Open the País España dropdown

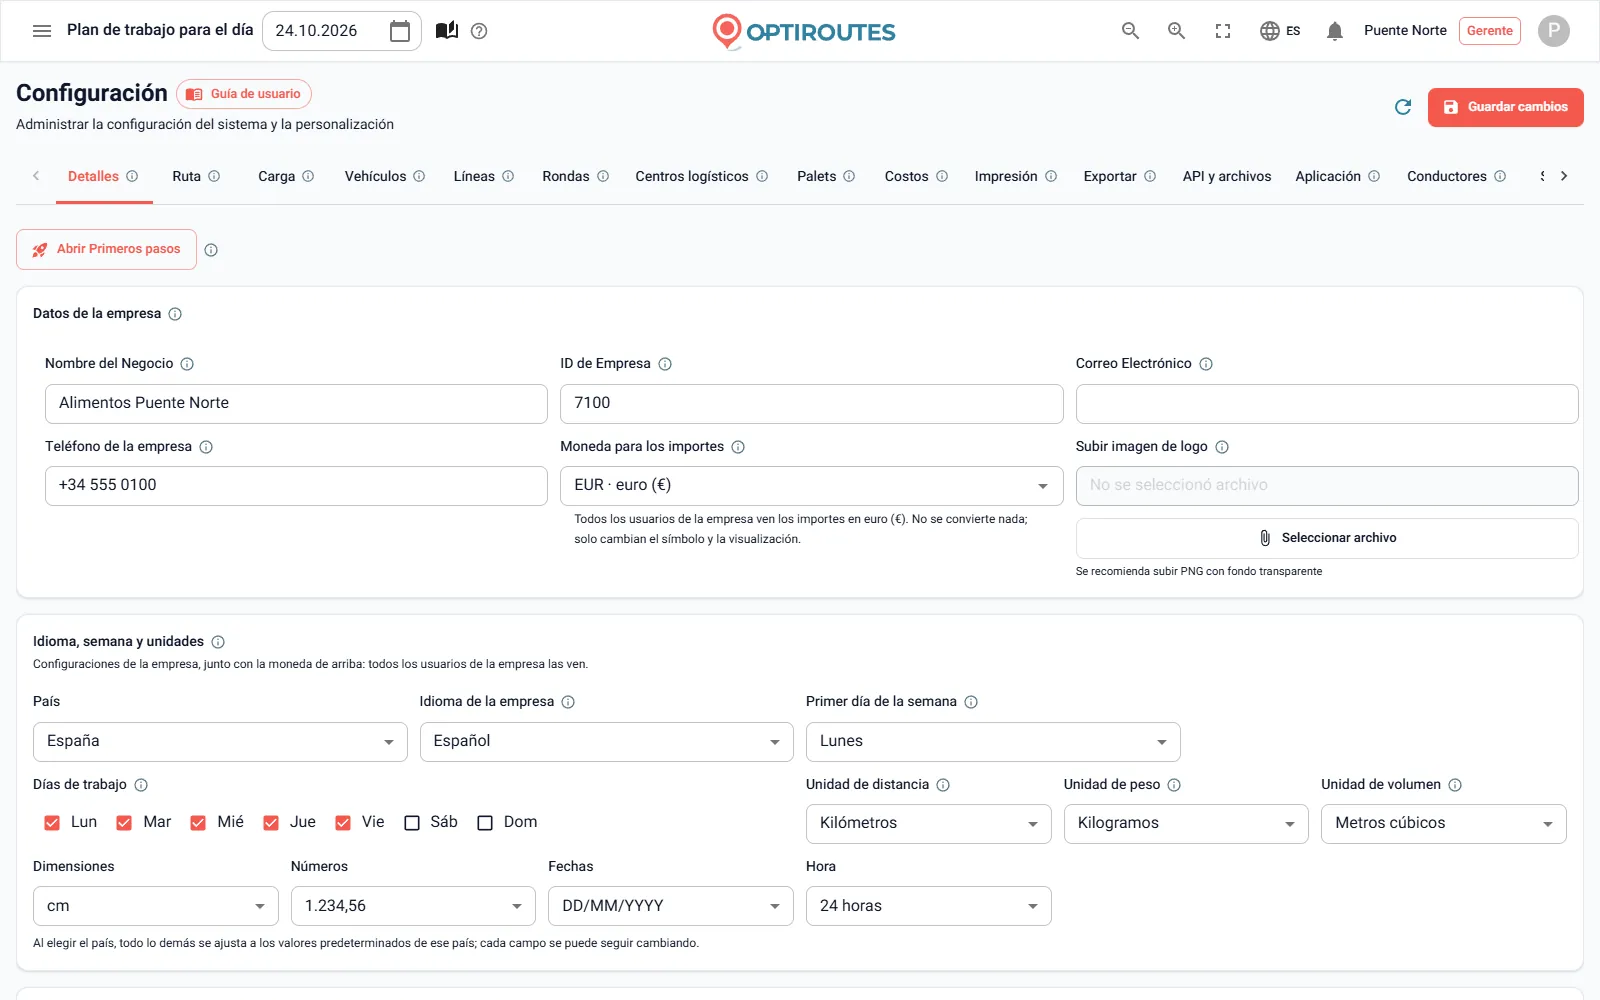[x=220, y=742]
